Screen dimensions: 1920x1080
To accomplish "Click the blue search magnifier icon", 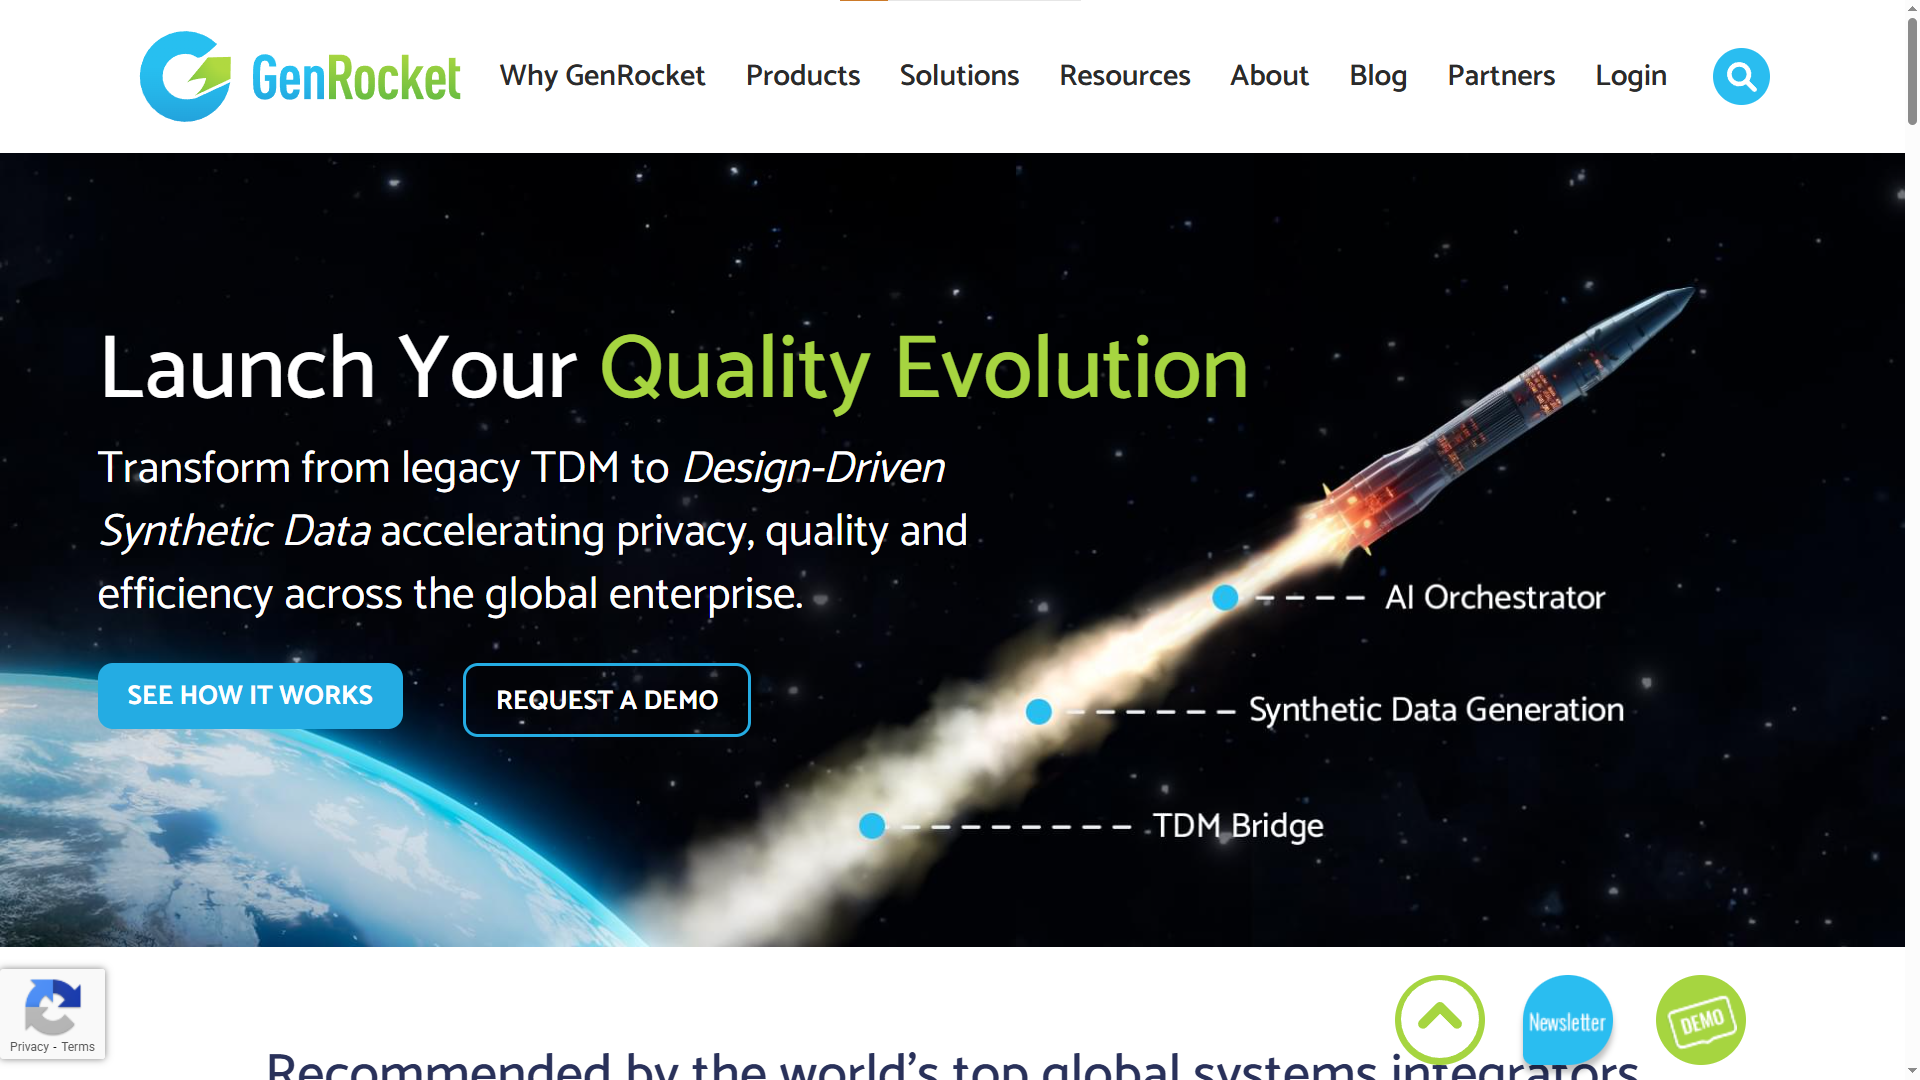I will tap(1741, 76).
